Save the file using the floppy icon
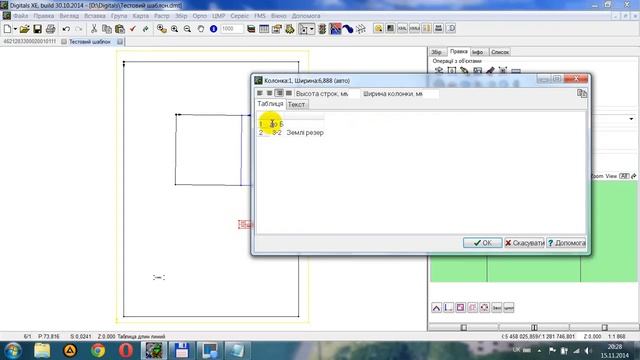This screenshot has height=360, width=640. (38, 29)
